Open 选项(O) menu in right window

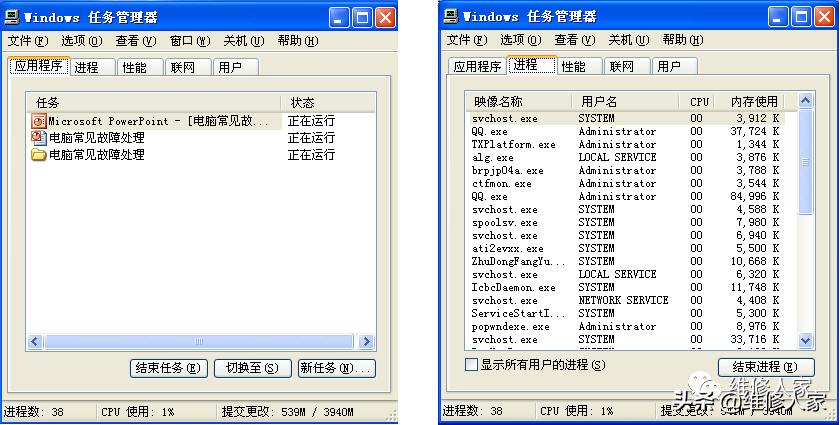520,40
